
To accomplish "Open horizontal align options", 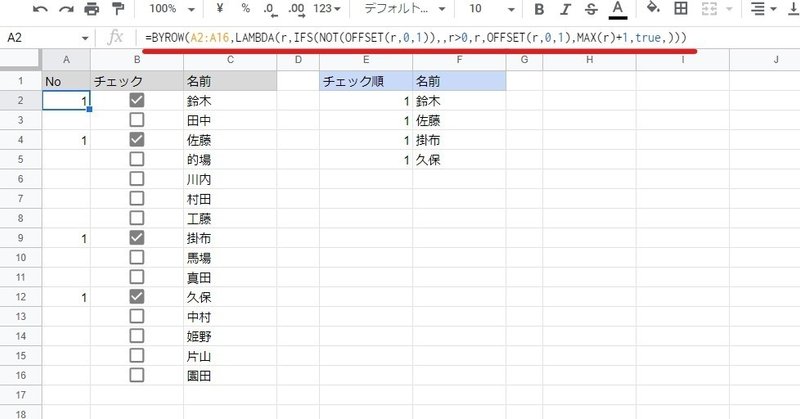I will pos(764,9).
